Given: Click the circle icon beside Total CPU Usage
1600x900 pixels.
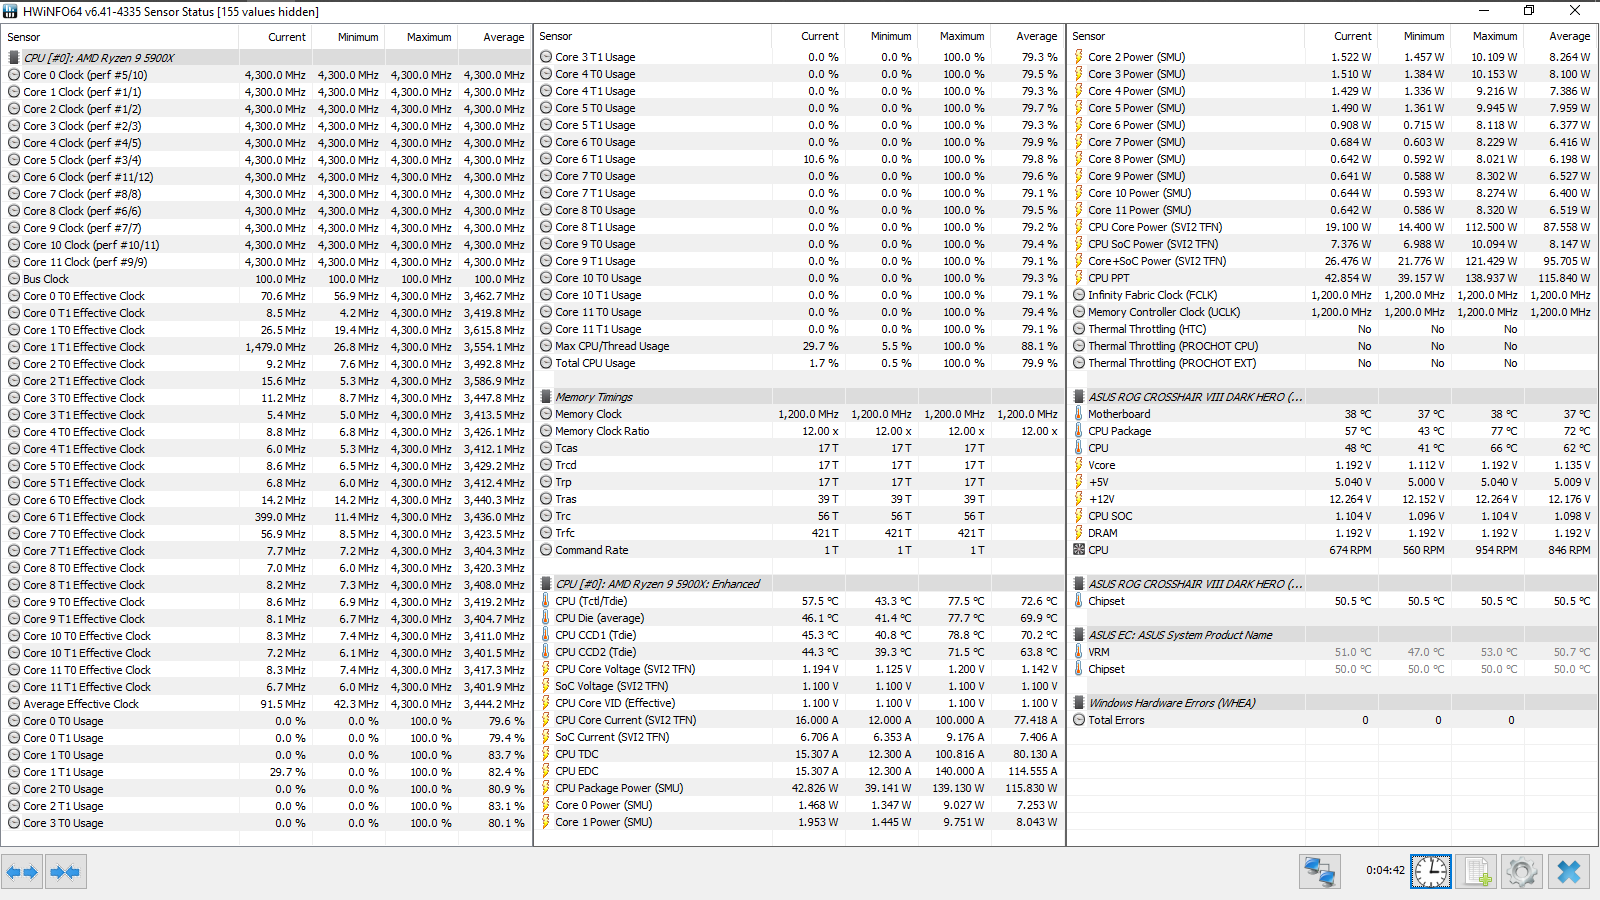Looking at the screenshot, I should click(x=546, y=363).
